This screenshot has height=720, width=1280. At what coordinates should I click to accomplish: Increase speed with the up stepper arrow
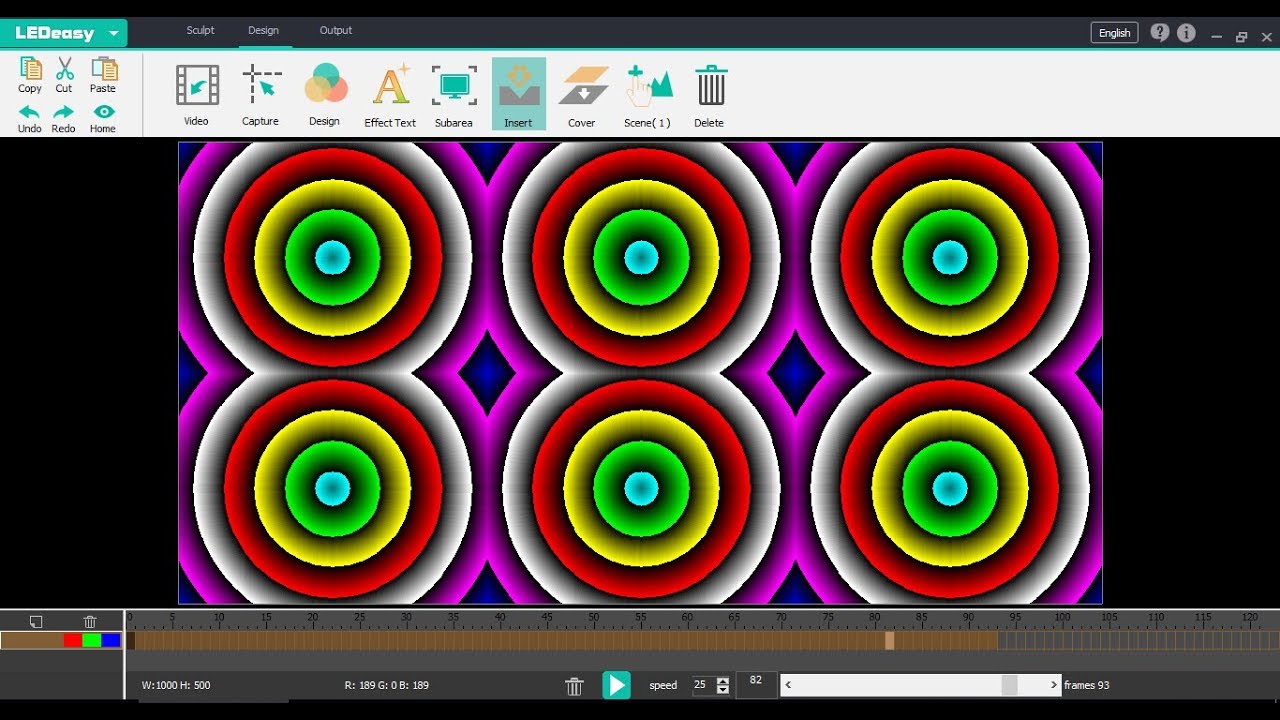click(x=723, y=680)
